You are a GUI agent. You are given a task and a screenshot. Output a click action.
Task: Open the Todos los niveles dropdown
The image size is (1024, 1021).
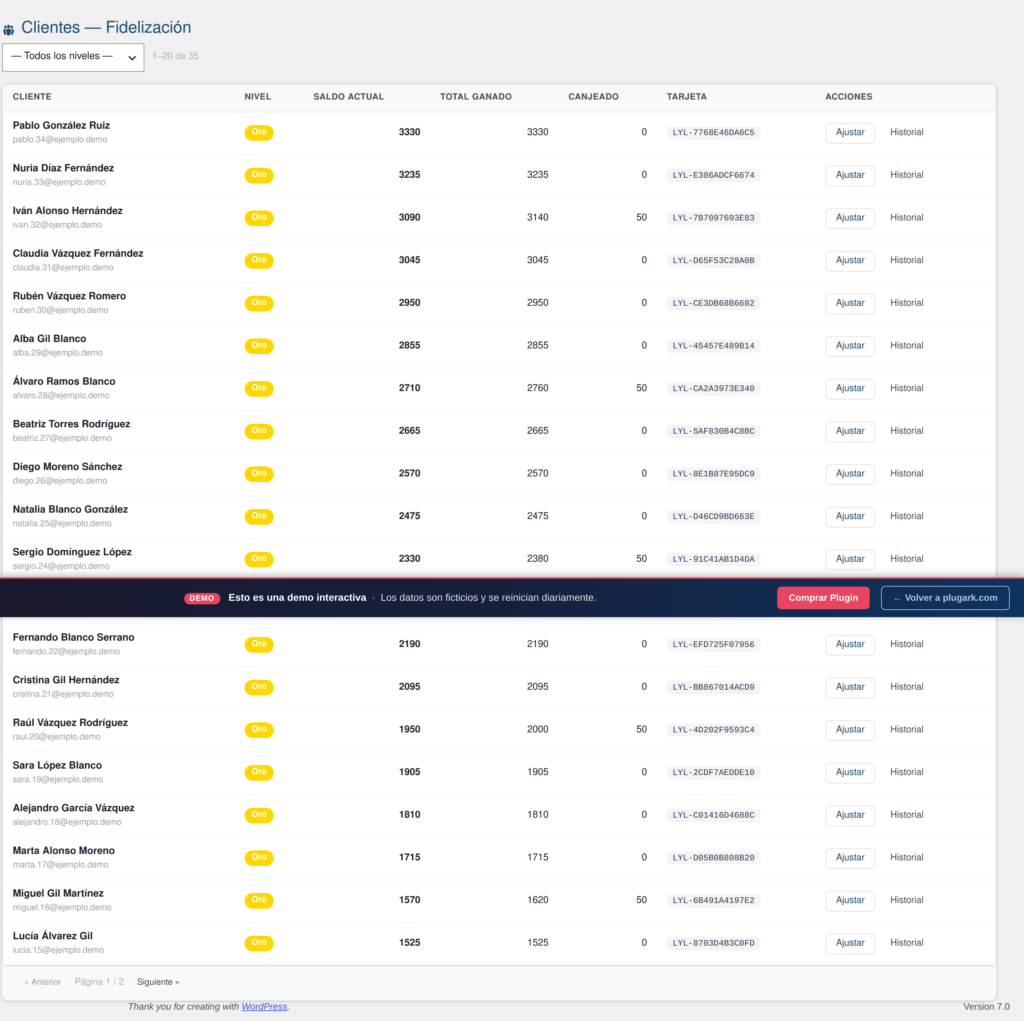click(73, 57)
